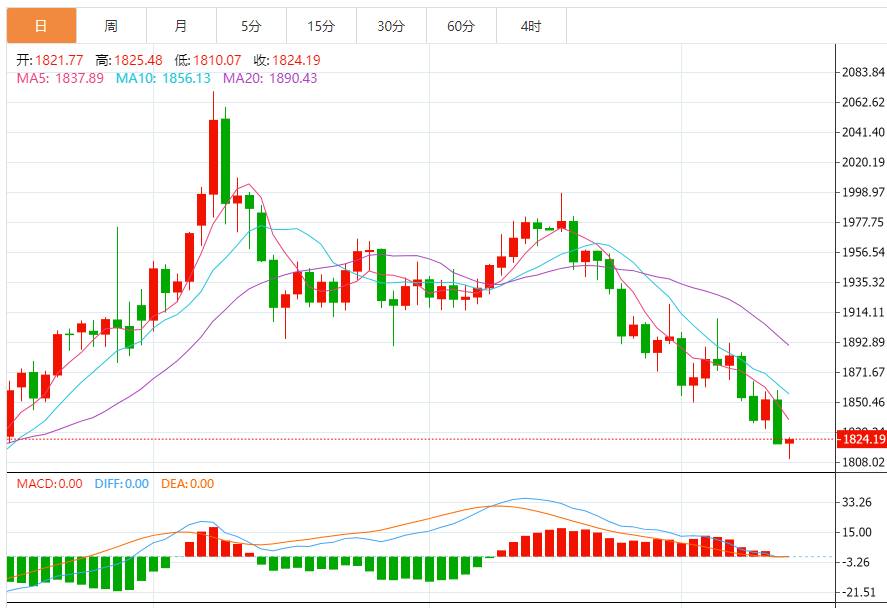Viewport: 887px width, 608px height.
Task: Click the 1935.32 price axis label
Action: click(x=863, y=282)
